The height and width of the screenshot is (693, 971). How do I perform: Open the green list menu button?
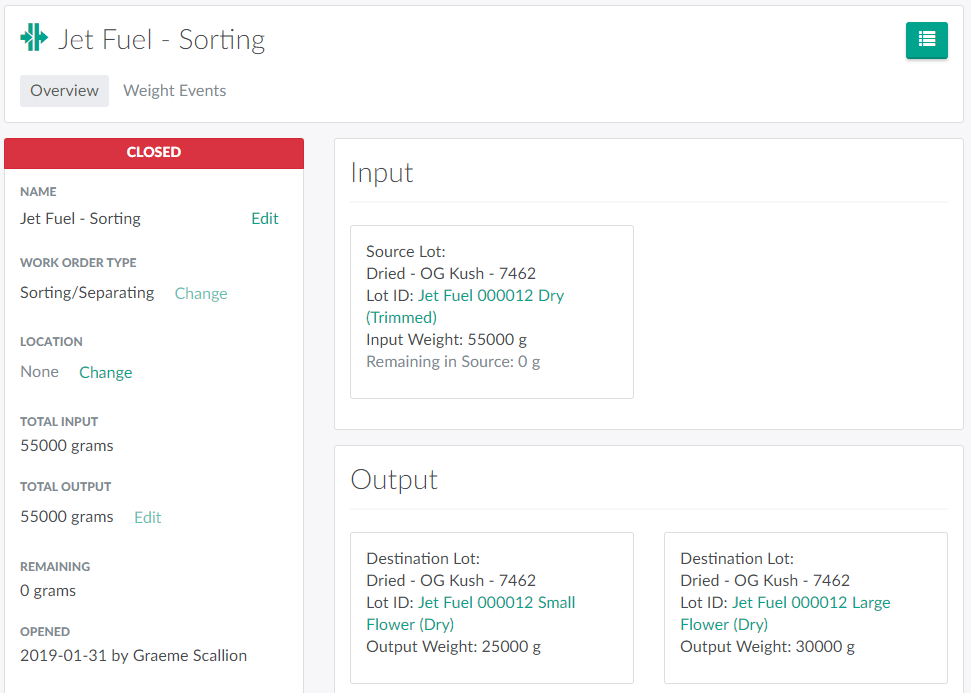click(926, 40)
